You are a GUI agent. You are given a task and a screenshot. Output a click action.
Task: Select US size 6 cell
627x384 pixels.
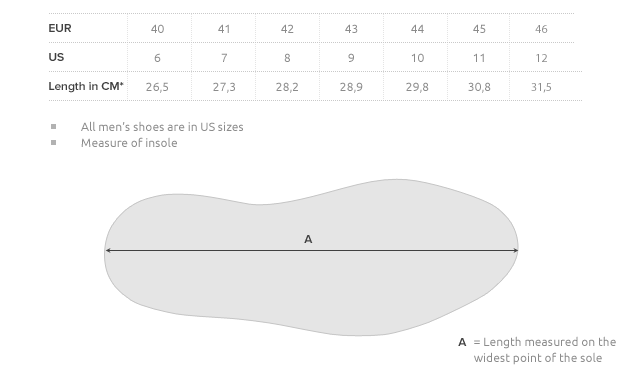(158, 58)
